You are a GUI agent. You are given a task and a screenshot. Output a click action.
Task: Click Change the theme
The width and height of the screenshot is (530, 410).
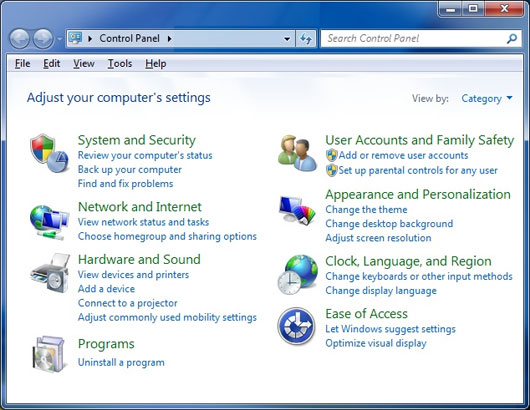[x=366, y=210]
